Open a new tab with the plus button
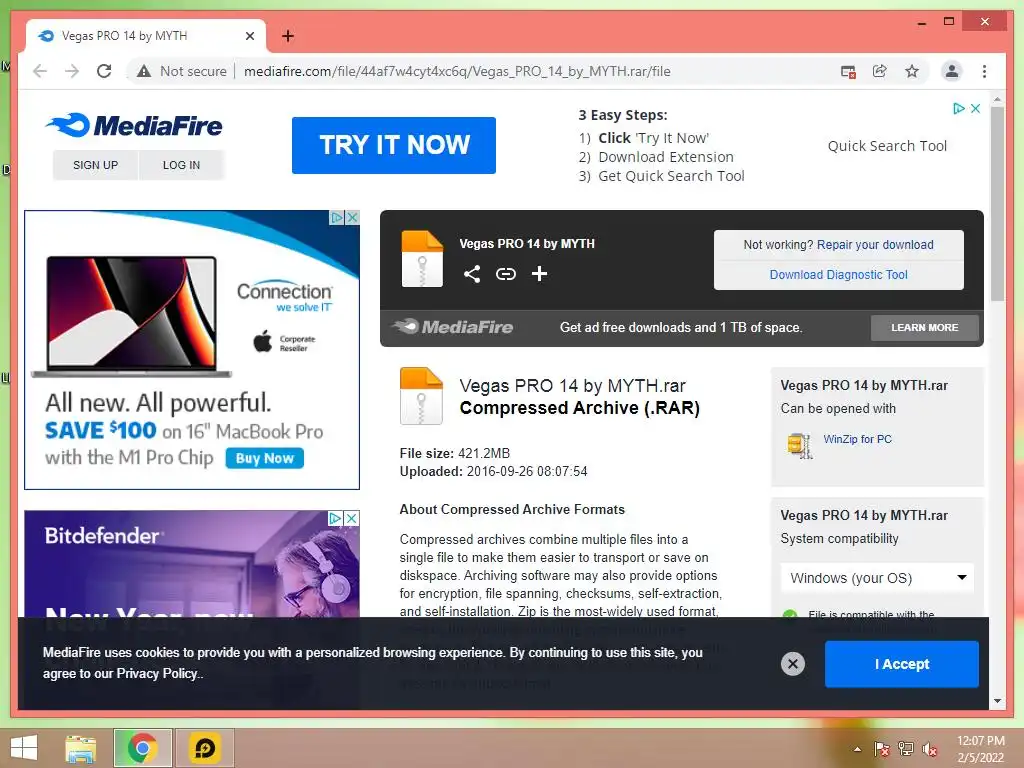This screenshot has height=768, width=1024. 288,36
